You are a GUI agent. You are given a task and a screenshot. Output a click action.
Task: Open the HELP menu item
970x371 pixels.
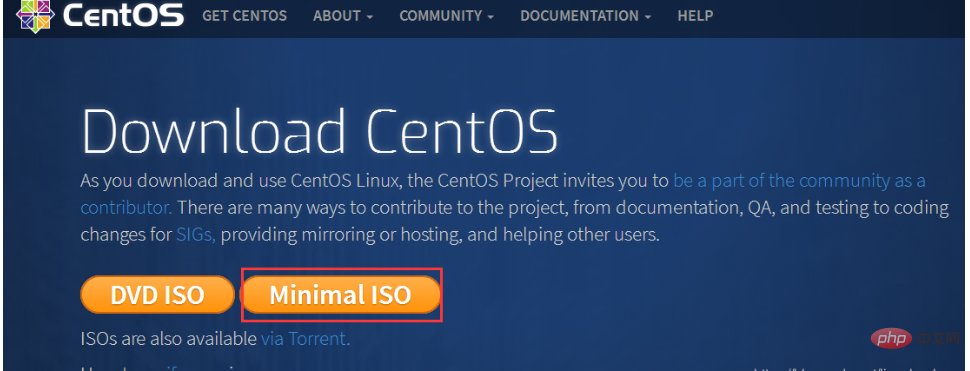click(x=695, y=15)
